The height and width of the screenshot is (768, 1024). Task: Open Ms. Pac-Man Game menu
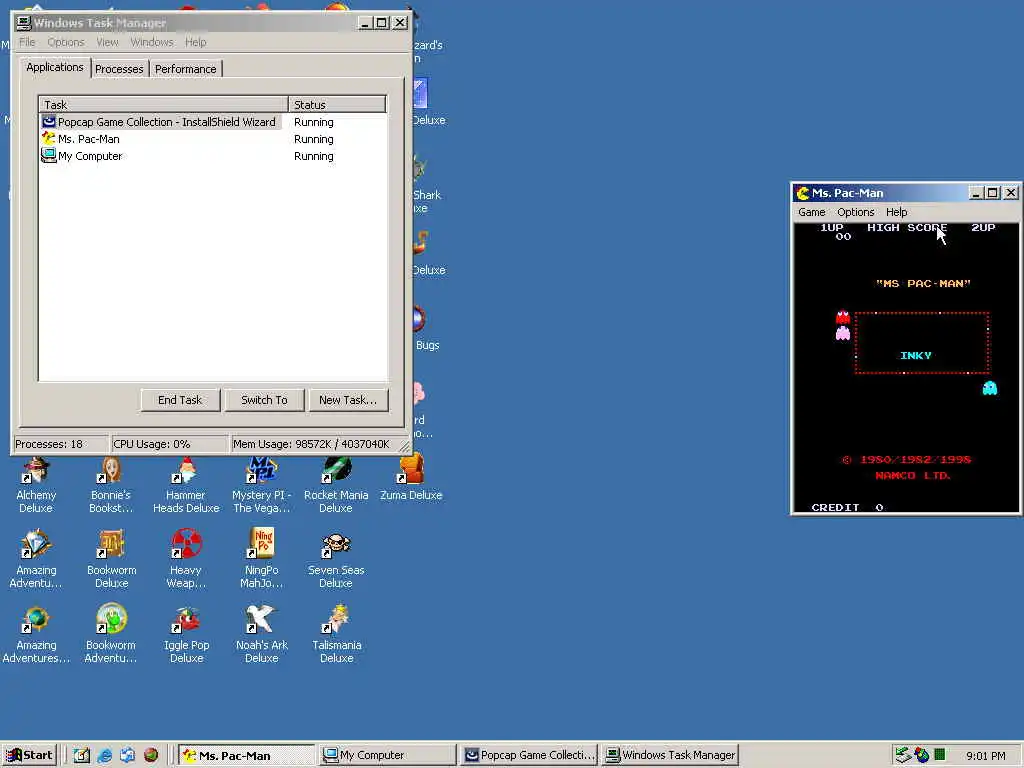(812, 212)
